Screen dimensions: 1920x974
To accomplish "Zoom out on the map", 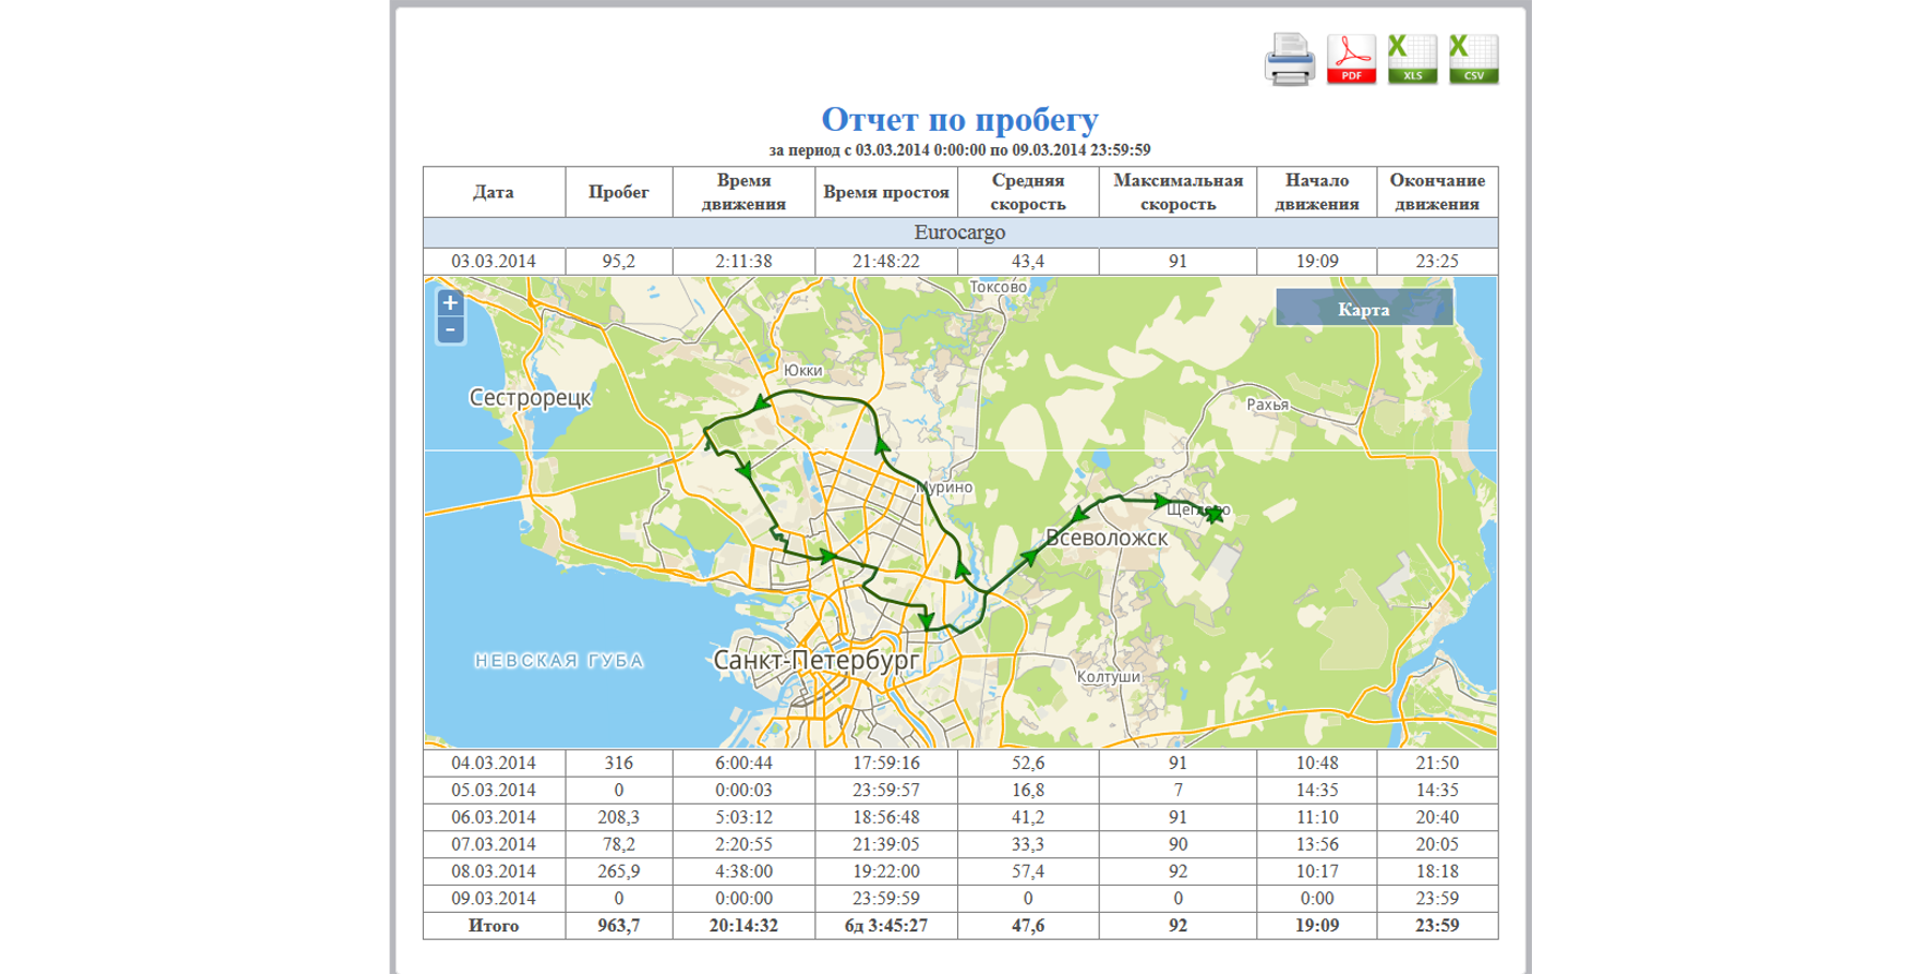I will click(450, 330).
